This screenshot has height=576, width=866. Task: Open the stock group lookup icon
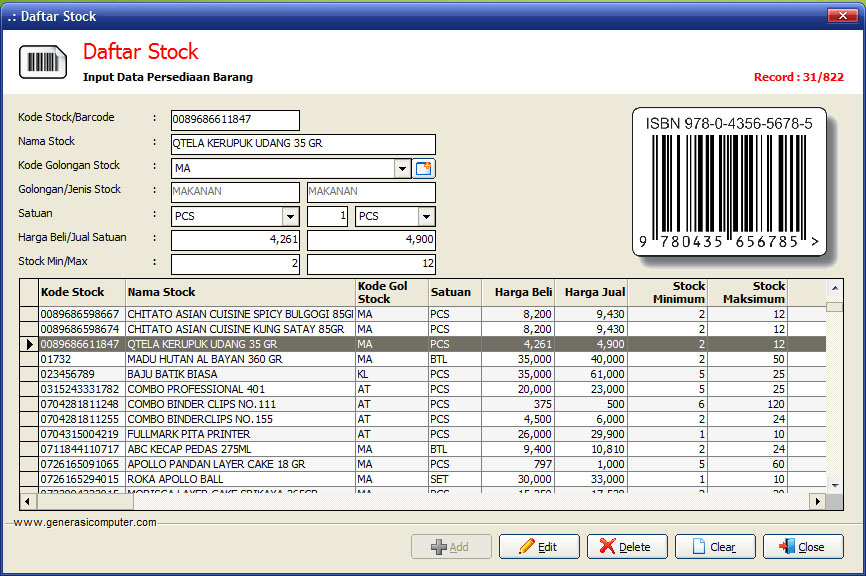coord(424,168)
